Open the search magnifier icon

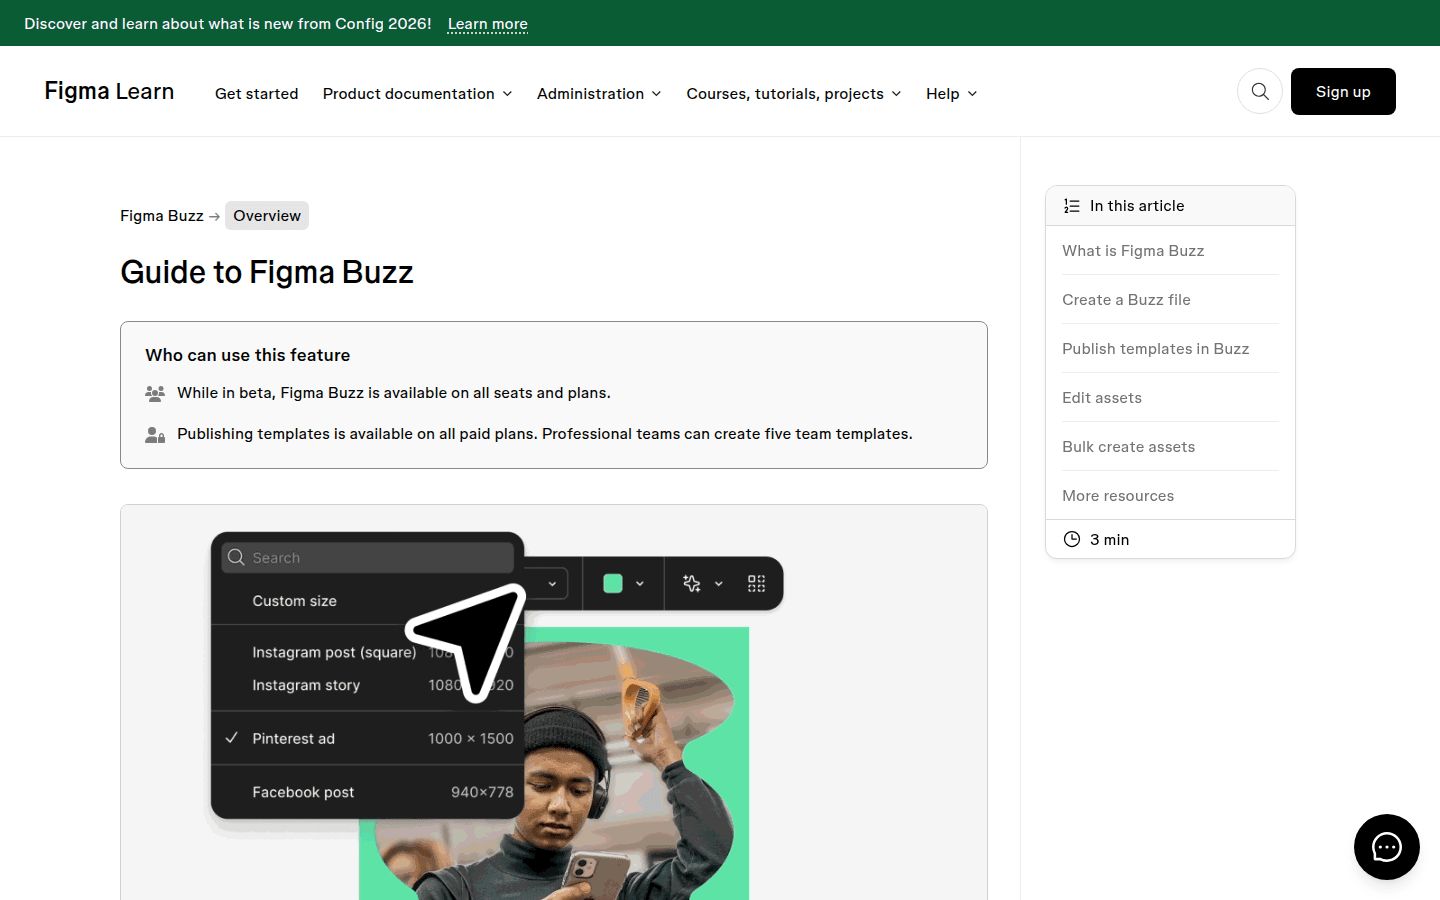tap(1260, 92)
